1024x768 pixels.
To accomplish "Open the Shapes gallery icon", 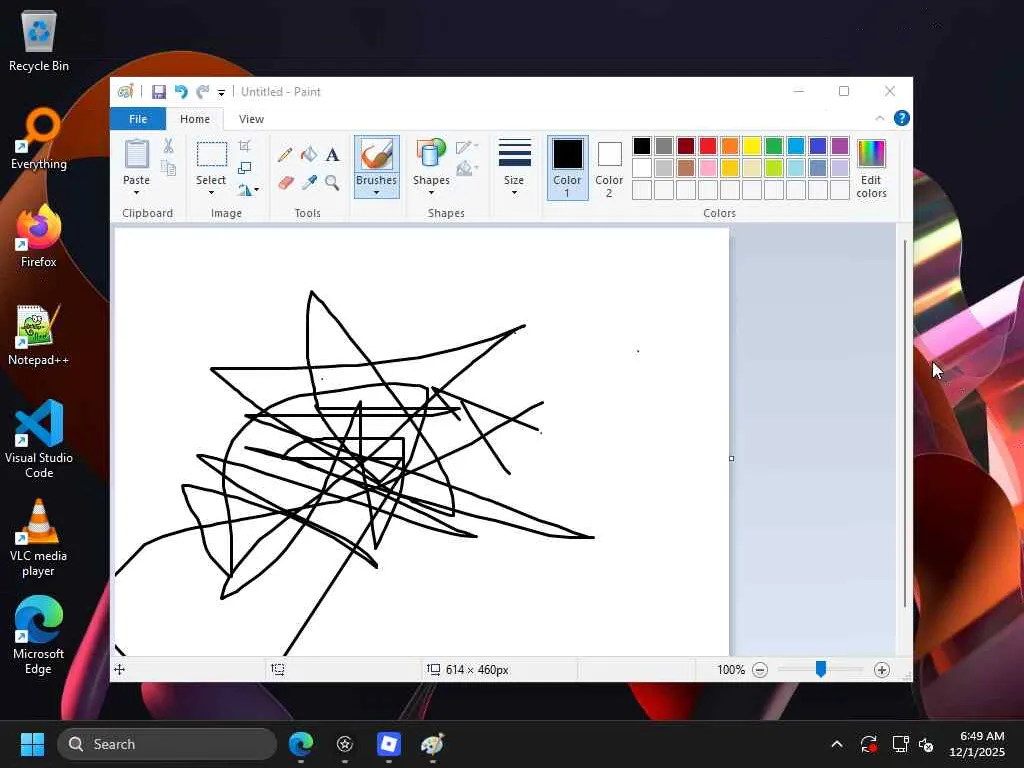I will point(431,155).
